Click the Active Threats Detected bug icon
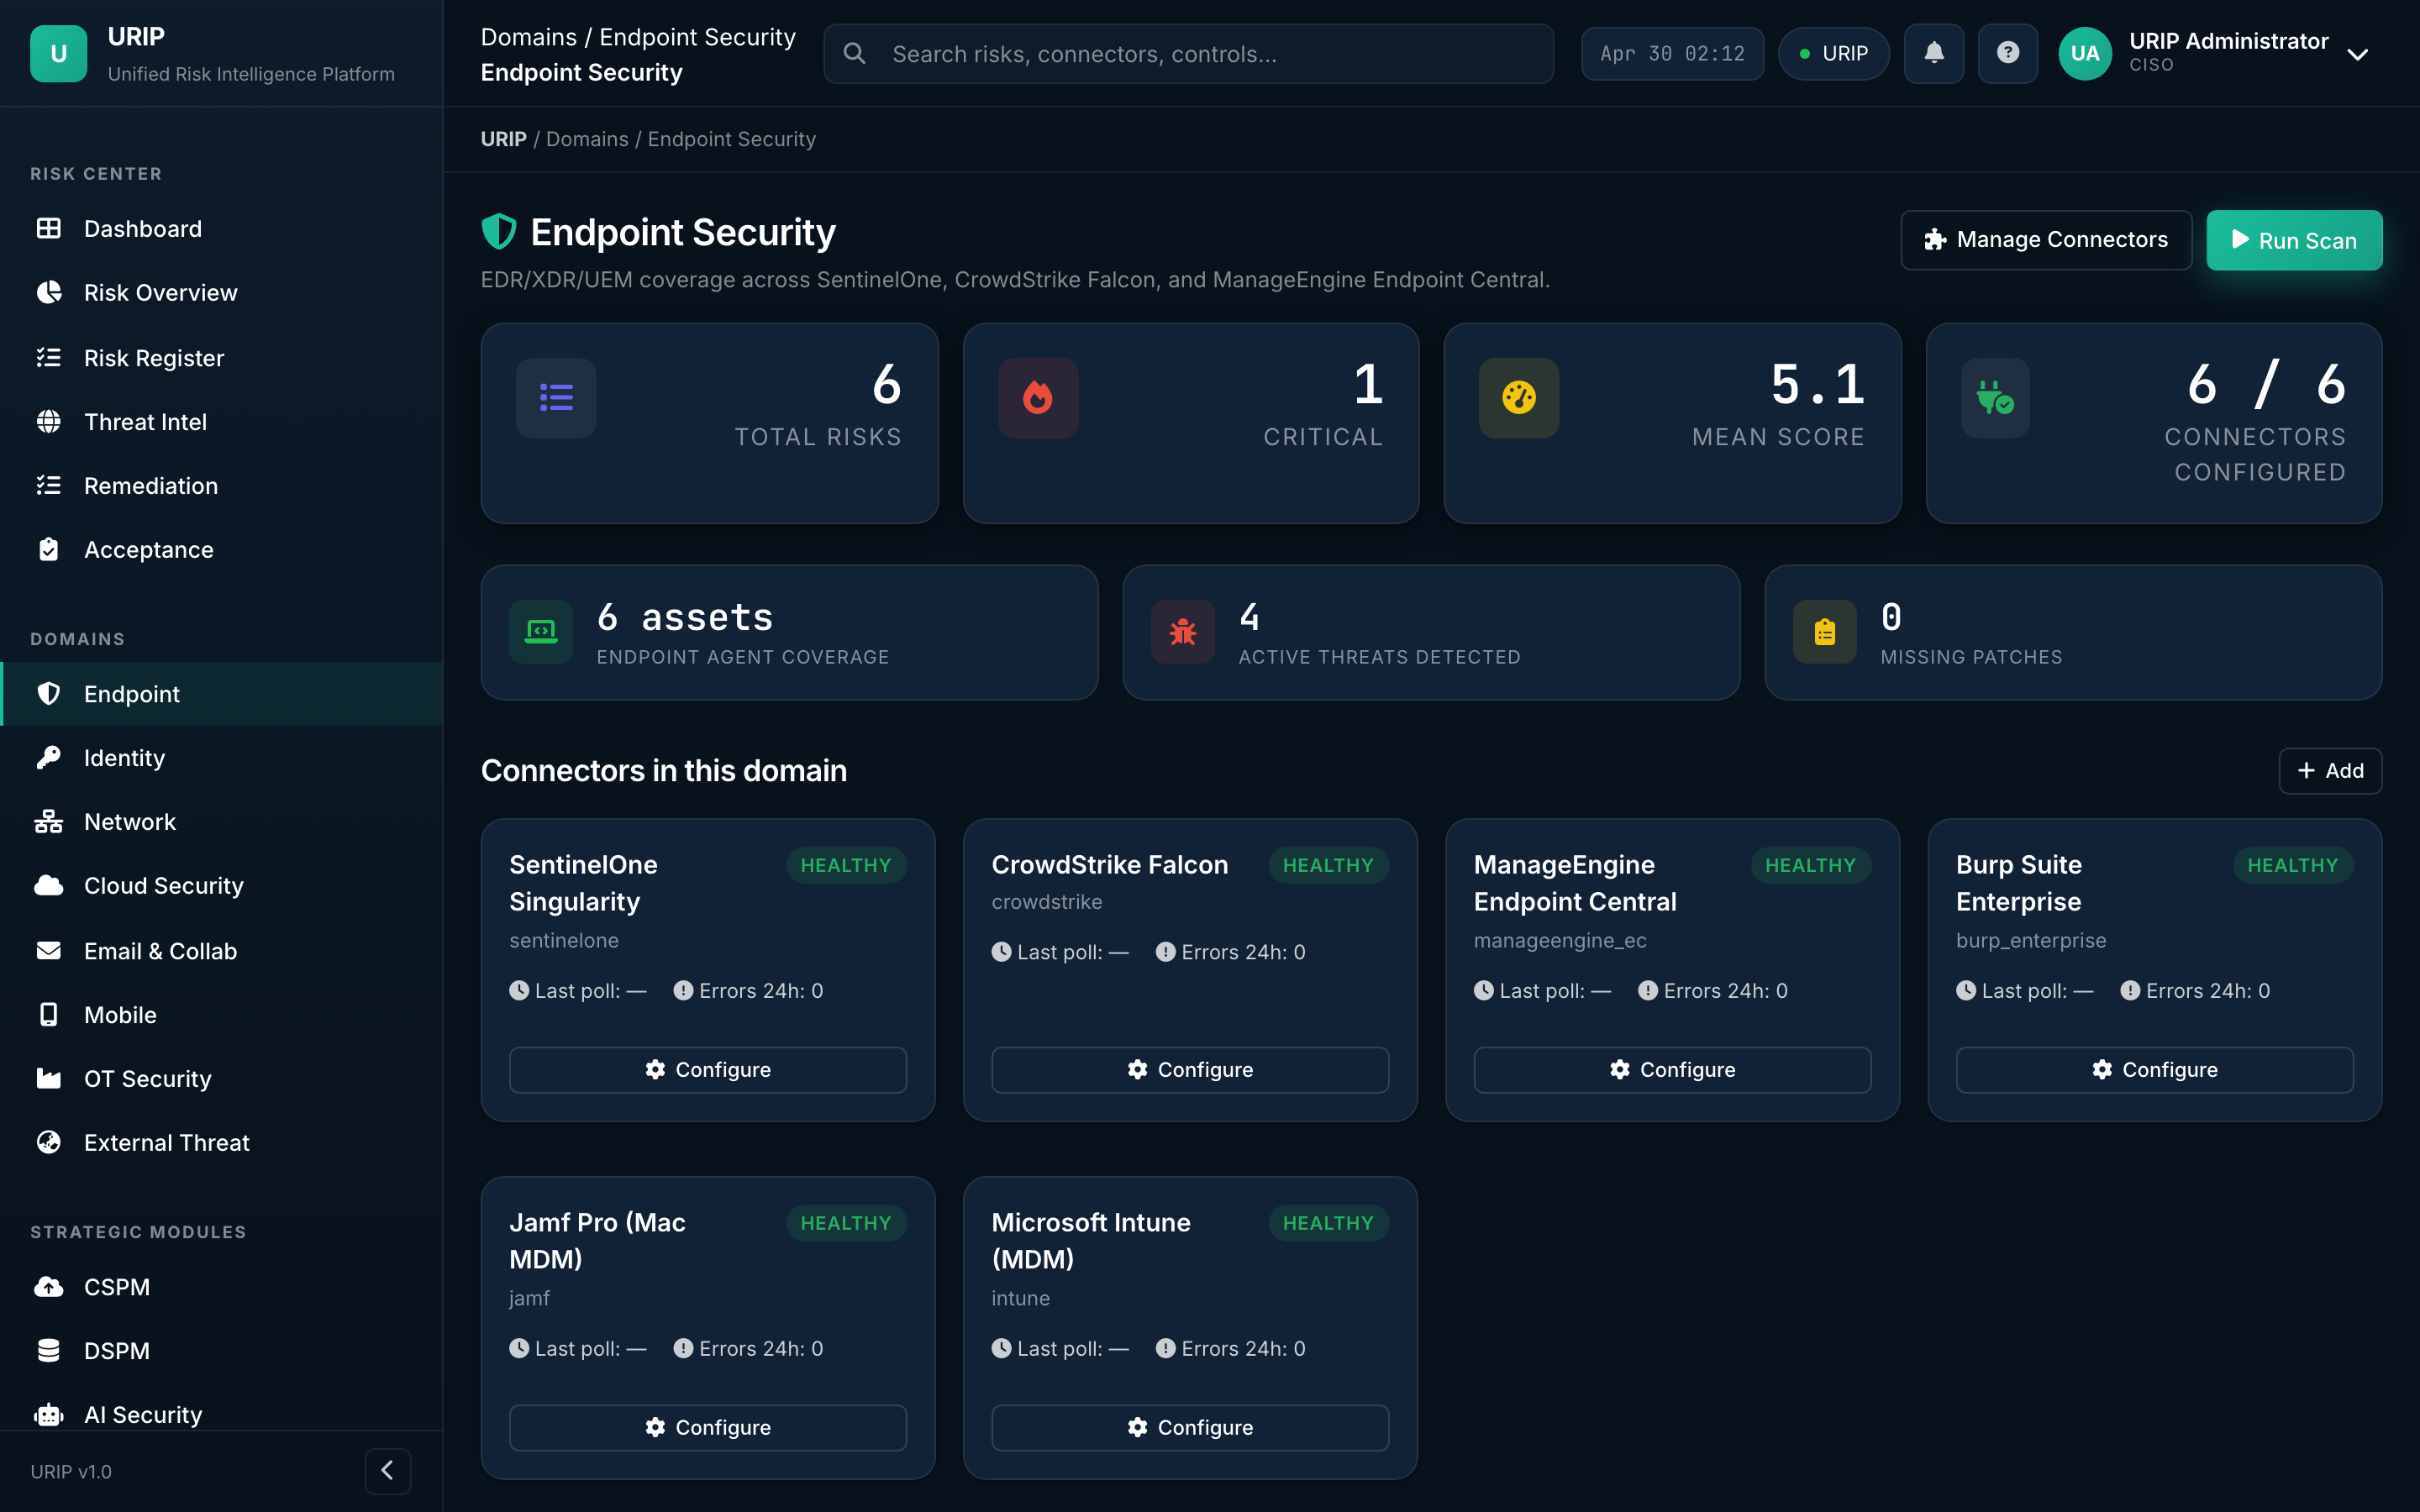The height and width of the screenshot is (1512, 2420). point(1183,631)
